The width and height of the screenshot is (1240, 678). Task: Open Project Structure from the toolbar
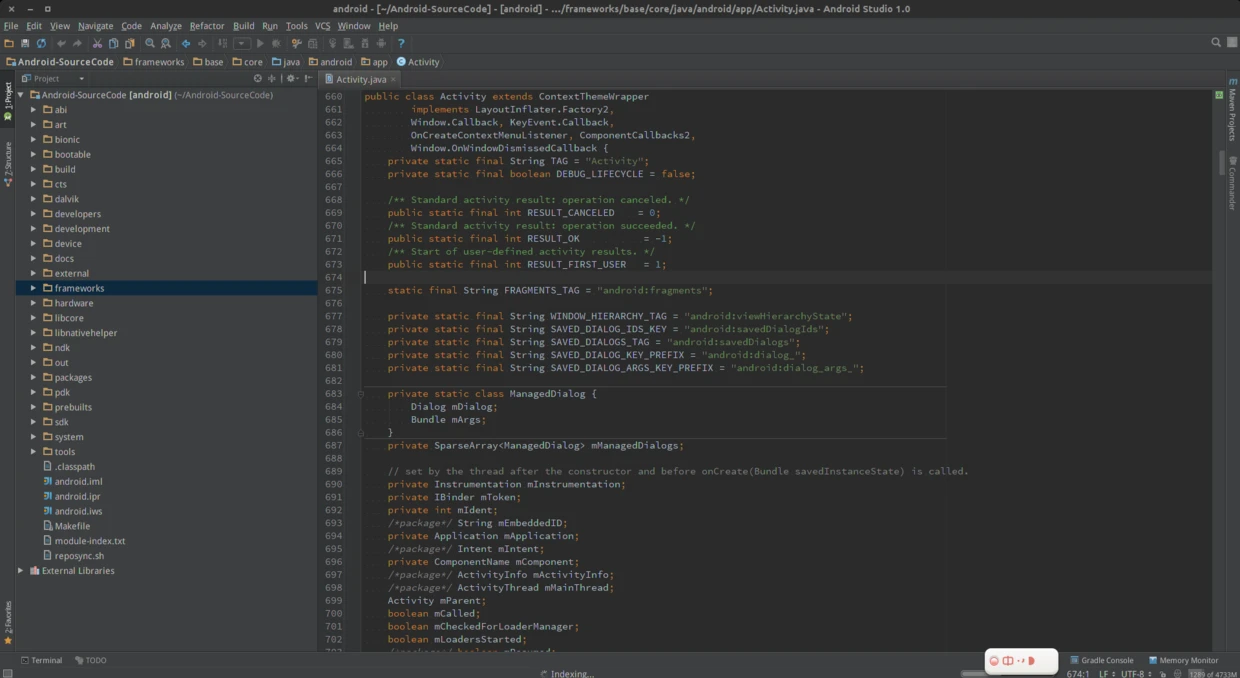click(313, 43)
